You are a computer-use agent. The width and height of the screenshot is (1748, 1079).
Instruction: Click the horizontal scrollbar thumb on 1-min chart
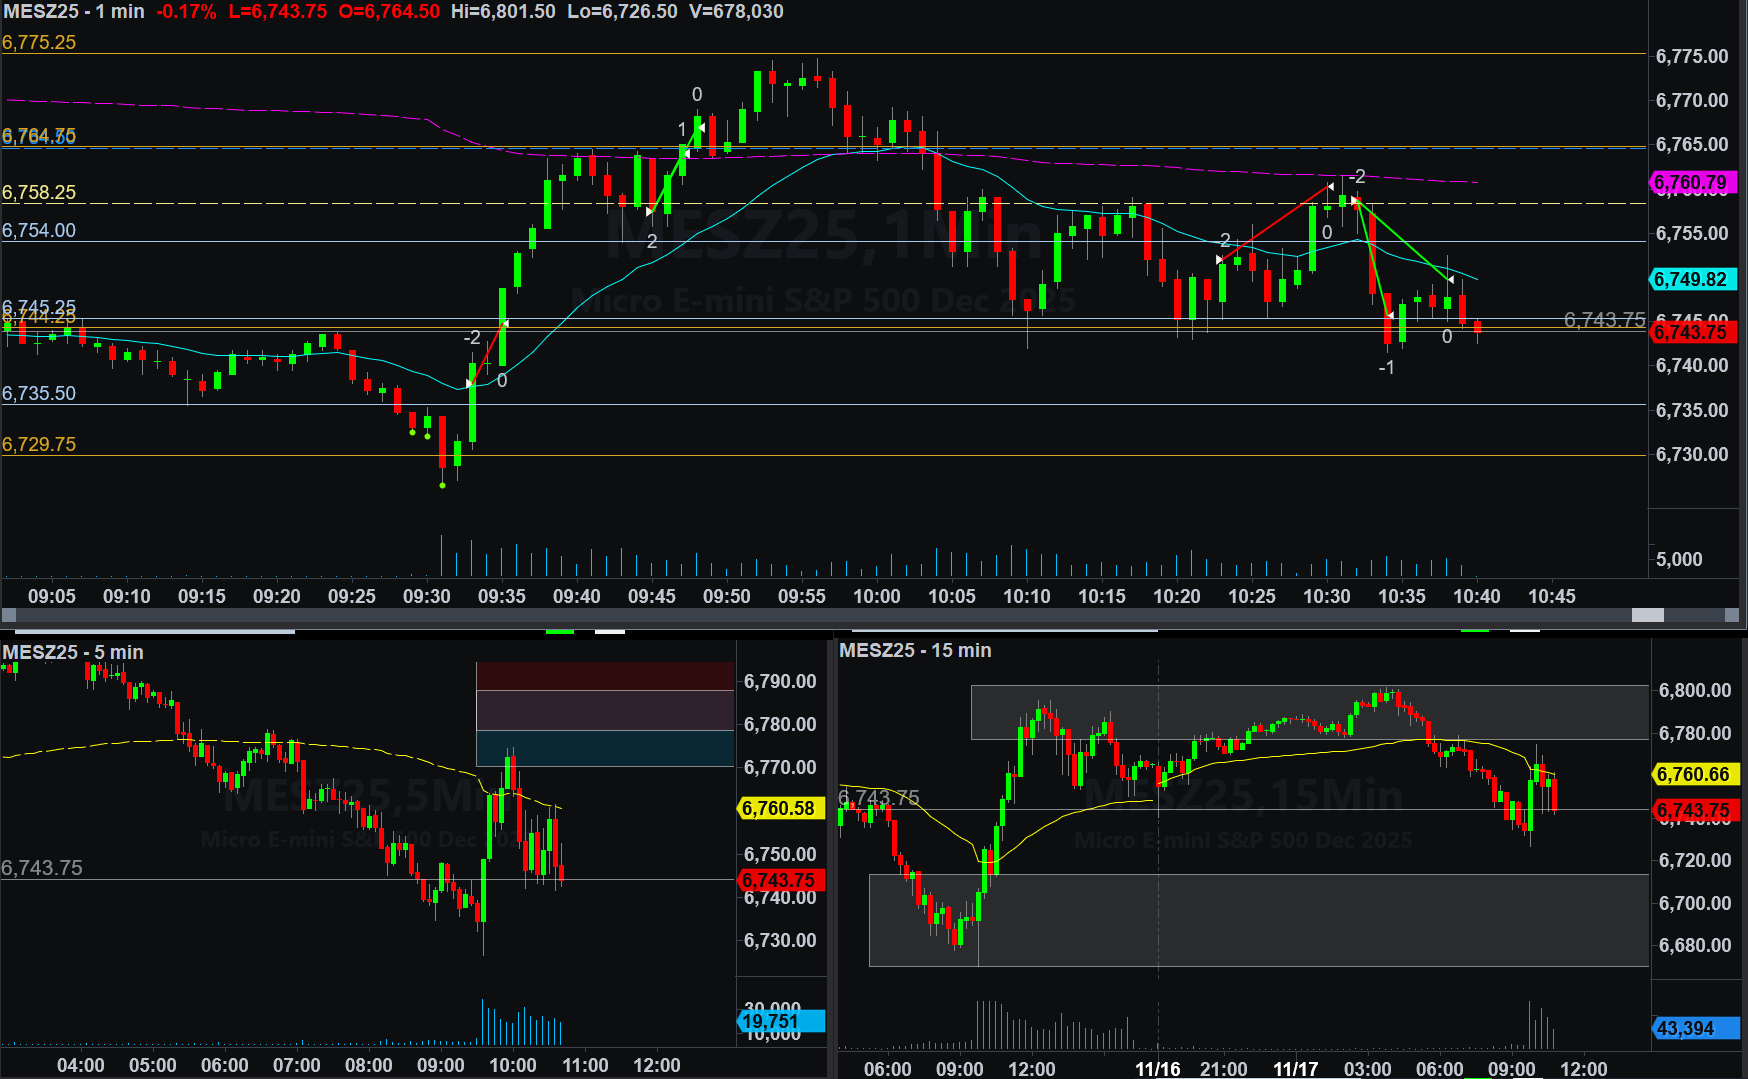tap(1647, 615)
